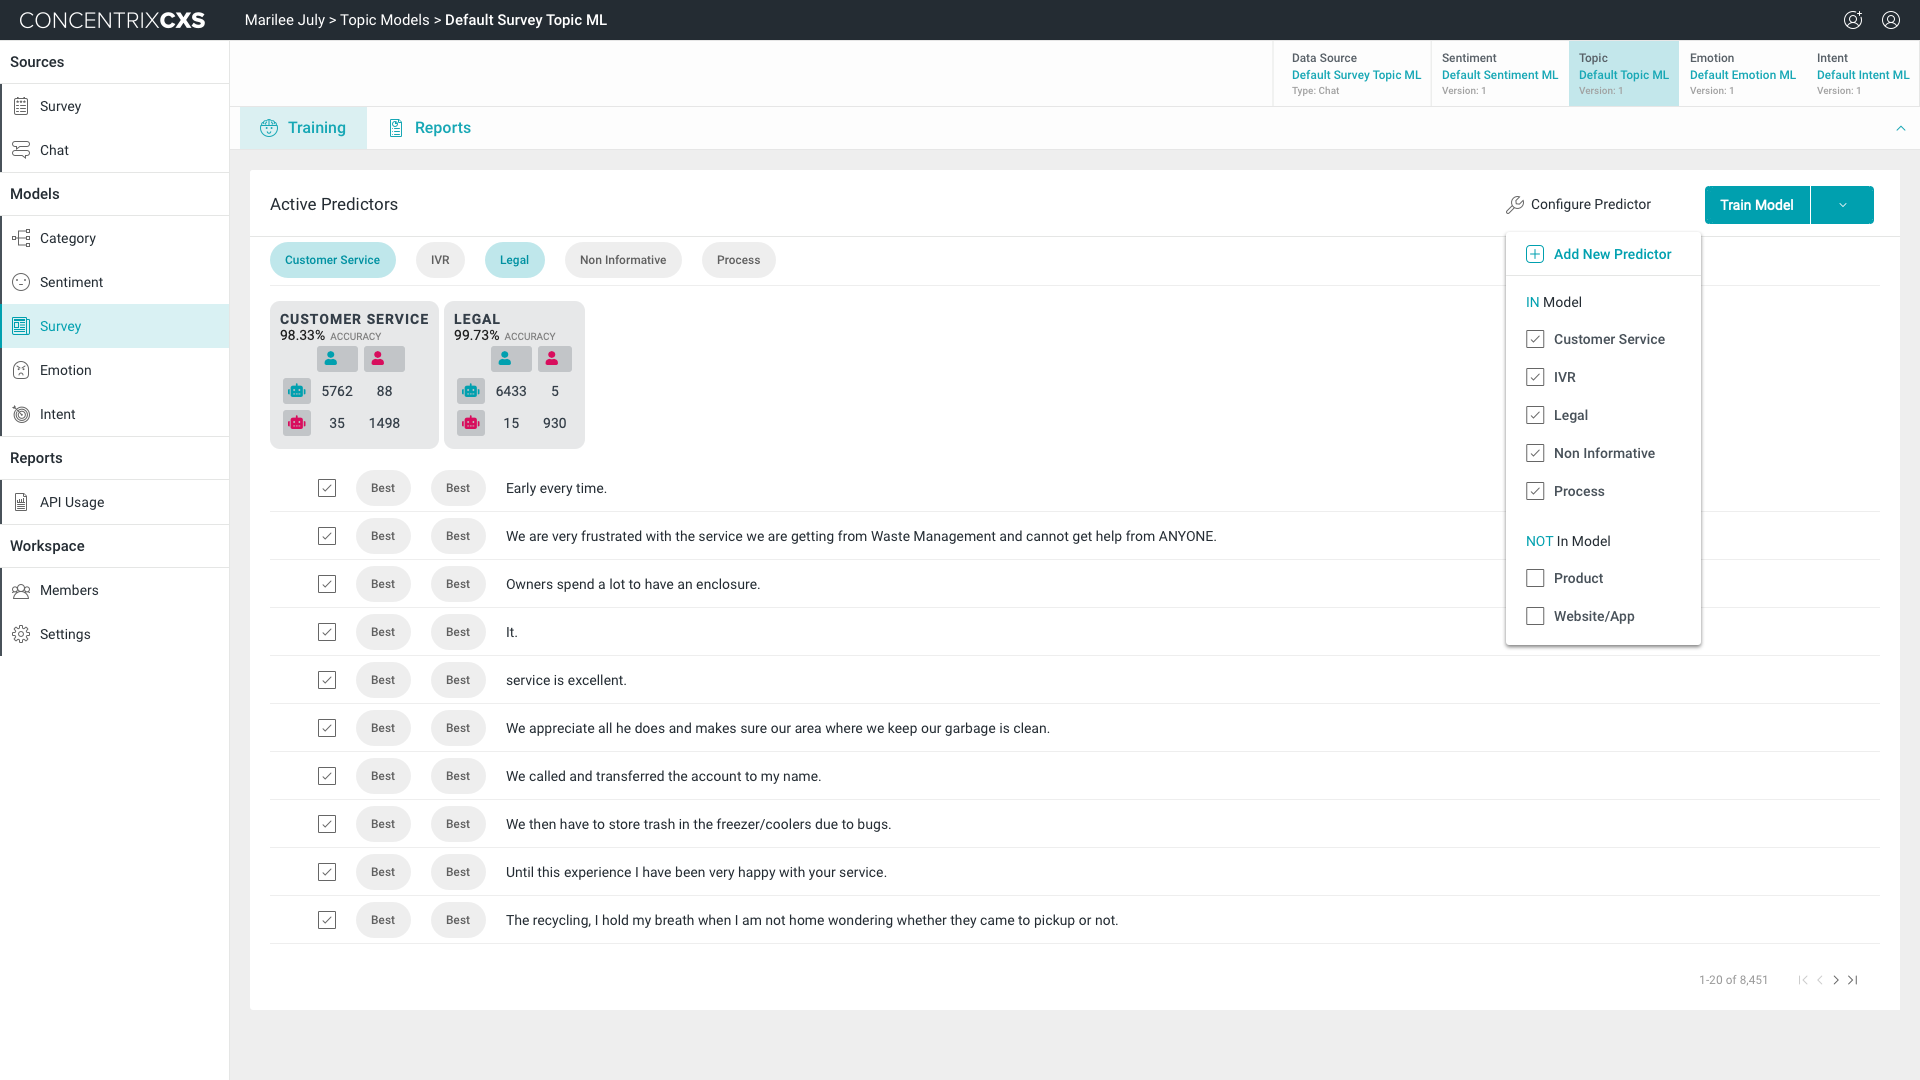Open the Emotion model sidebar icon

(21, 370)
